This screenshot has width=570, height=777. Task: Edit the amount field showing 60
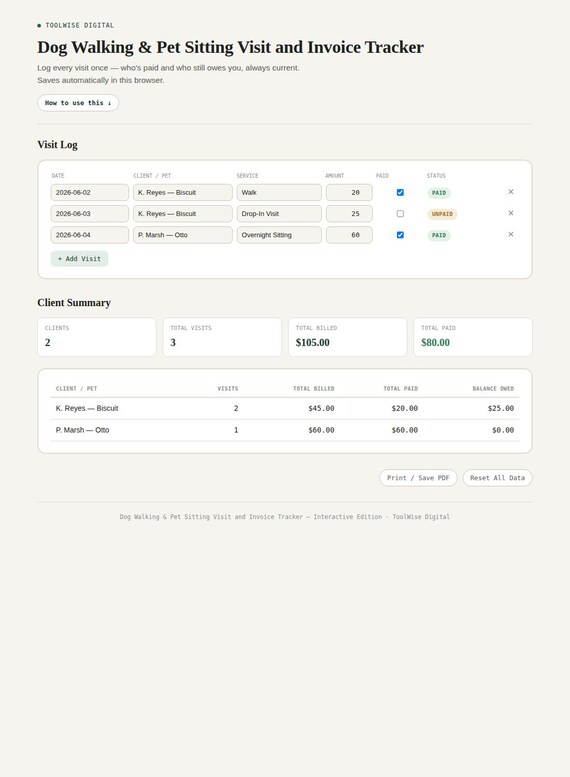pyautogui.click(x=349, y=235)
